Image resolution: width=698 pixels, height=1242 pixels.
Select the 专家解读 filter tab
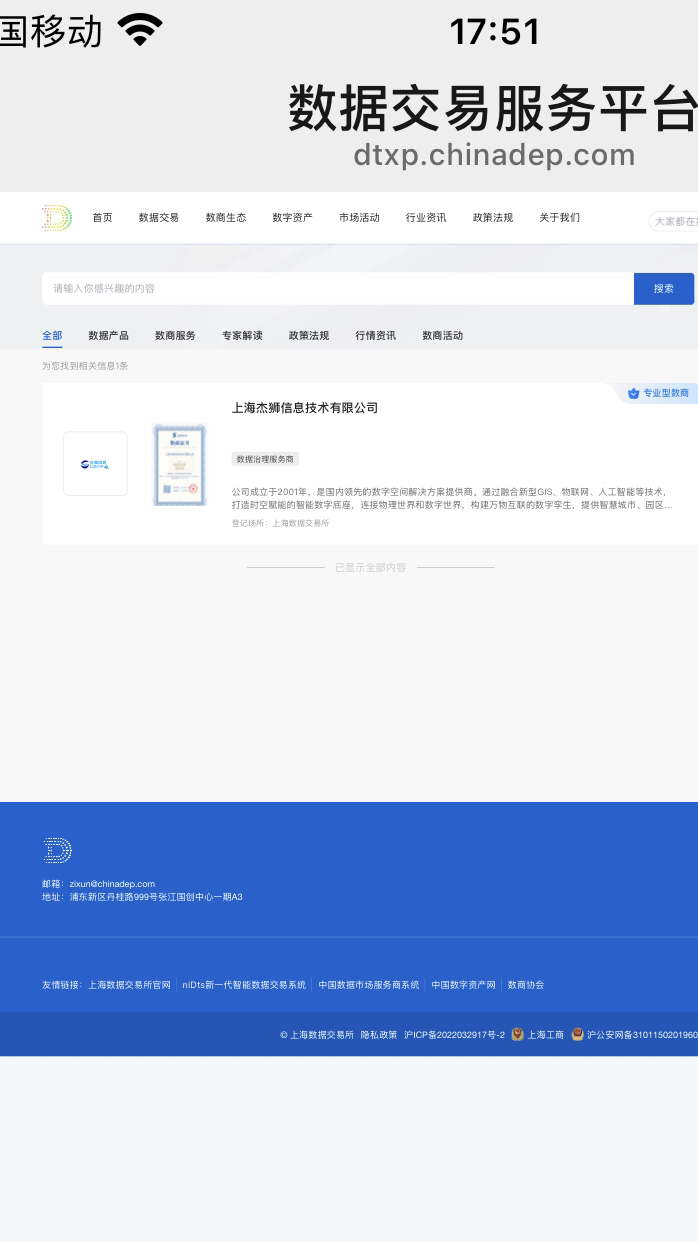(x=242, y=336)
